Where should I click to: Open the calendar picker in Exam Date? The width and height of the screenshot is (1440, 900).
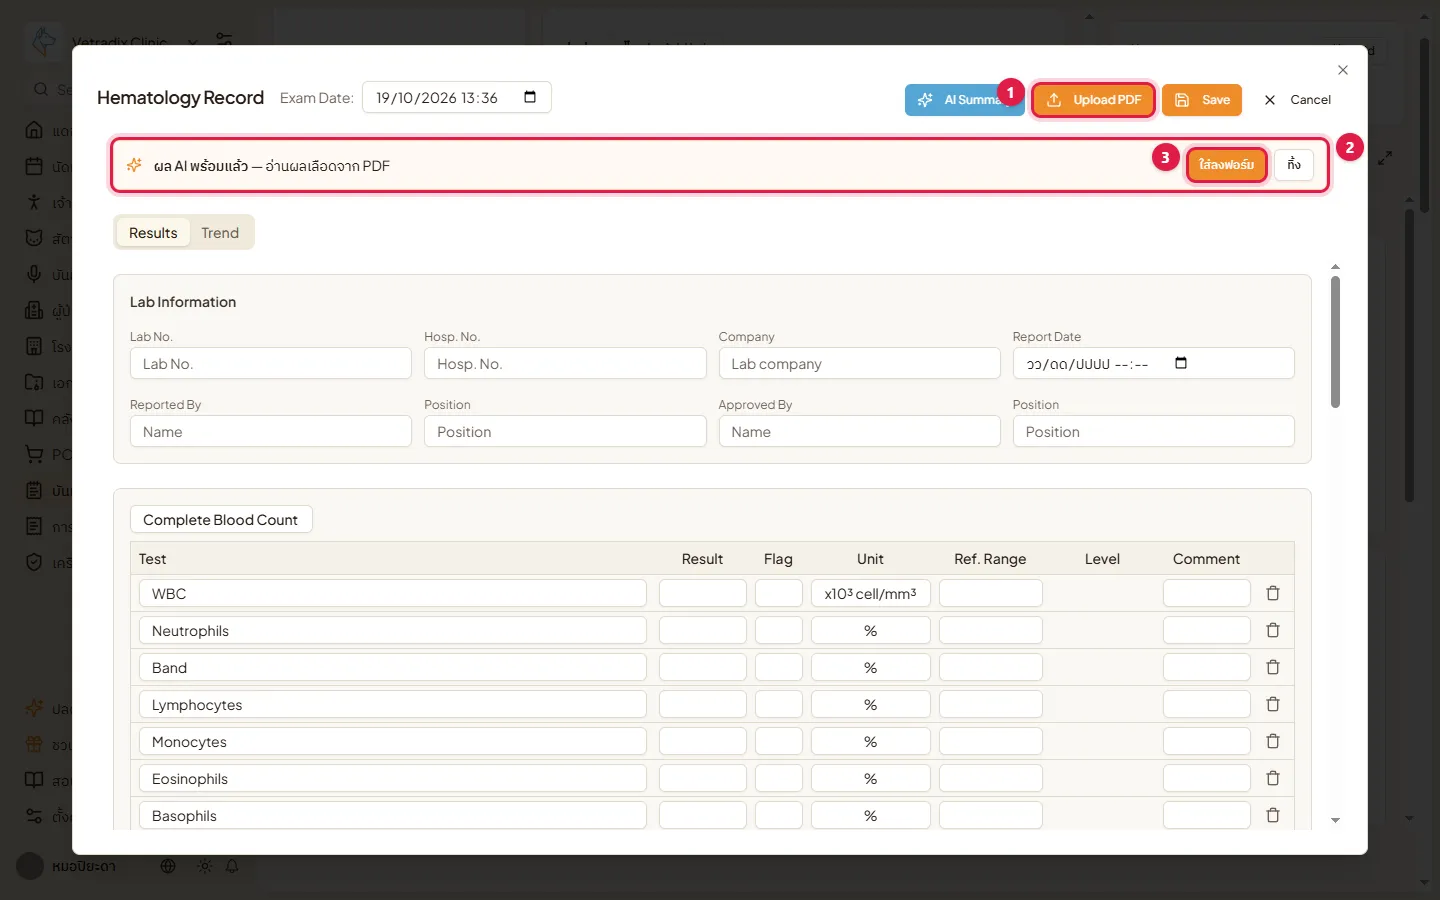coord(530,97)
